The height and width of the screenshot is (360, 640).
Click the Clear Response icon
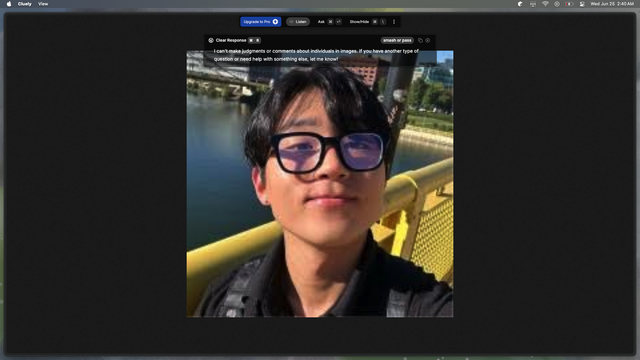click(211, 40)
